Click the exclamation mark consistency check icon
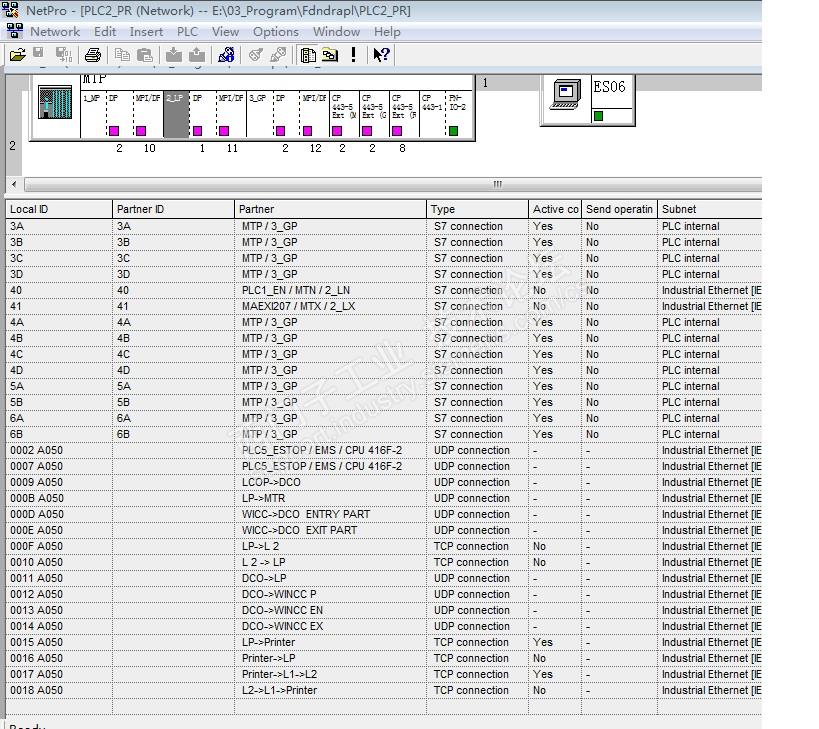The height and width of the screenshot is (729, 819). [353, 55]
